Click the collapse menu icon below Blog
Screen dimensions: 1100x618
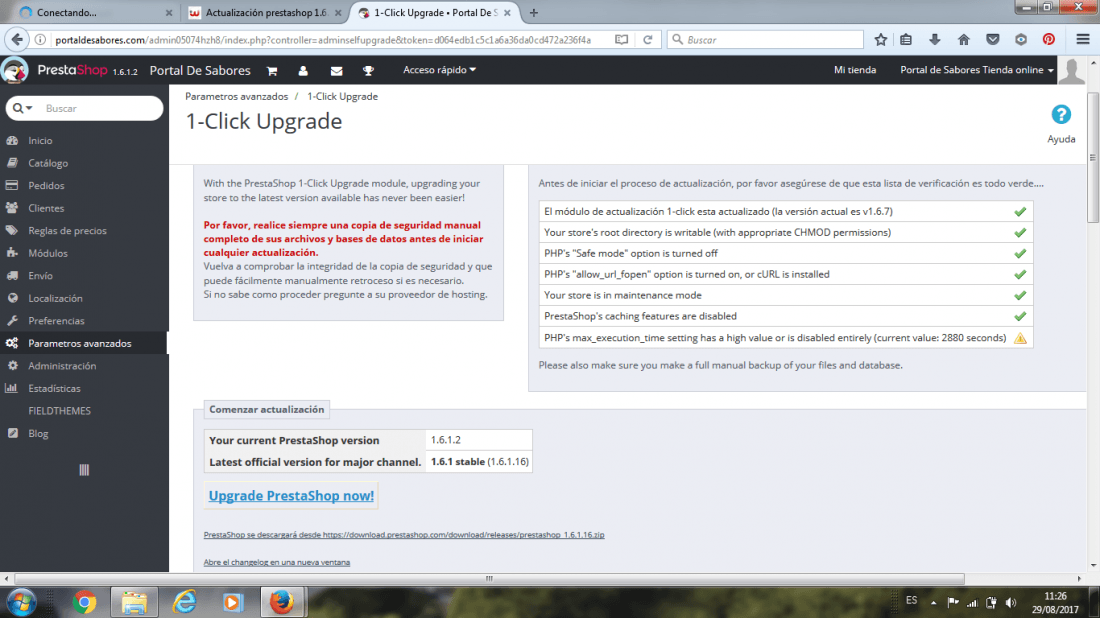click(x=84, y=470)
